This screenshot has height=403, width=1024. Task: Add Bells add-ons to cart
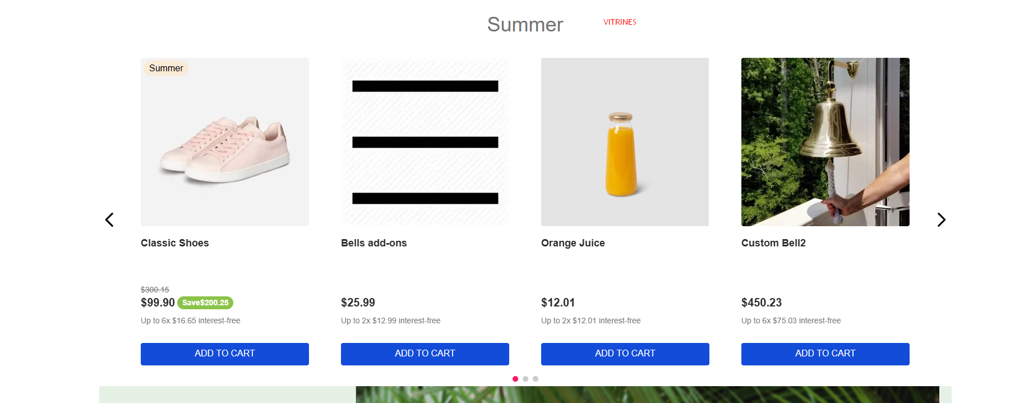[424, 354]
